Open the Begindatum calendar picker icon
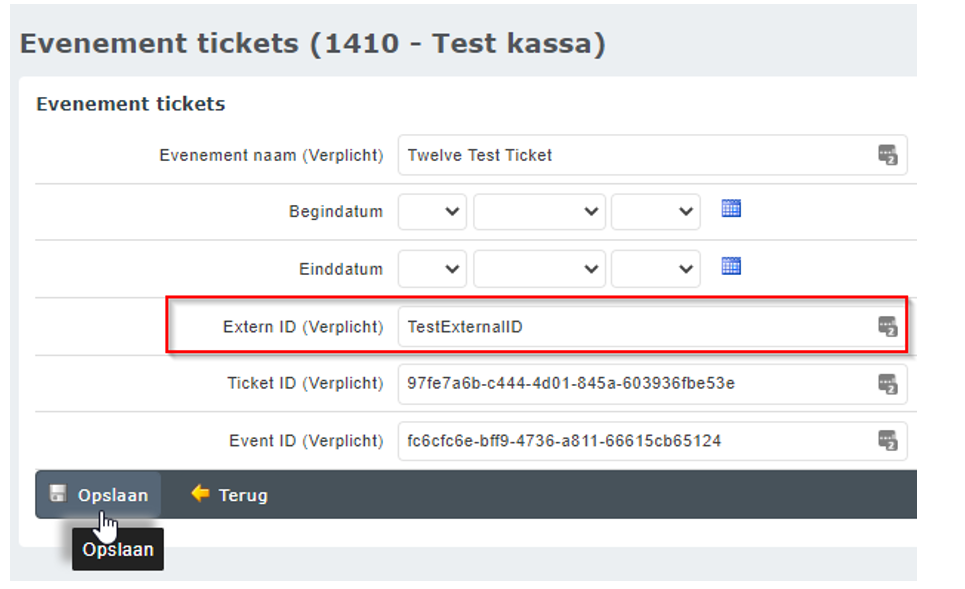This screenshot has height=589, width=965. 731,210
